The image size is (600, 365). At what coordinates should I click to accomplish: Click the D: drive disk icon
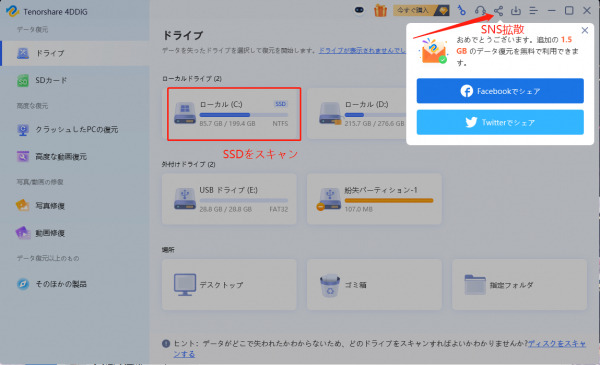tap(330, 113)
